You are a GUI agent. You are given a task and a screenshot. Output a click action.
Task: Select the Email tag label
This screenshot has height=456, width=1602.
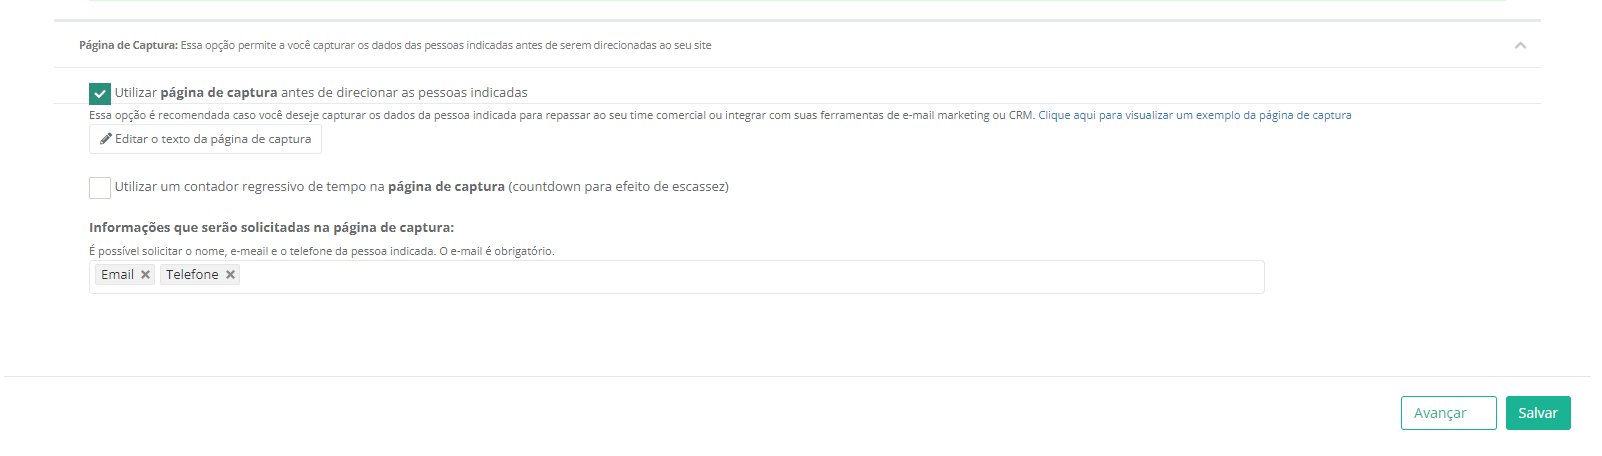117,274
